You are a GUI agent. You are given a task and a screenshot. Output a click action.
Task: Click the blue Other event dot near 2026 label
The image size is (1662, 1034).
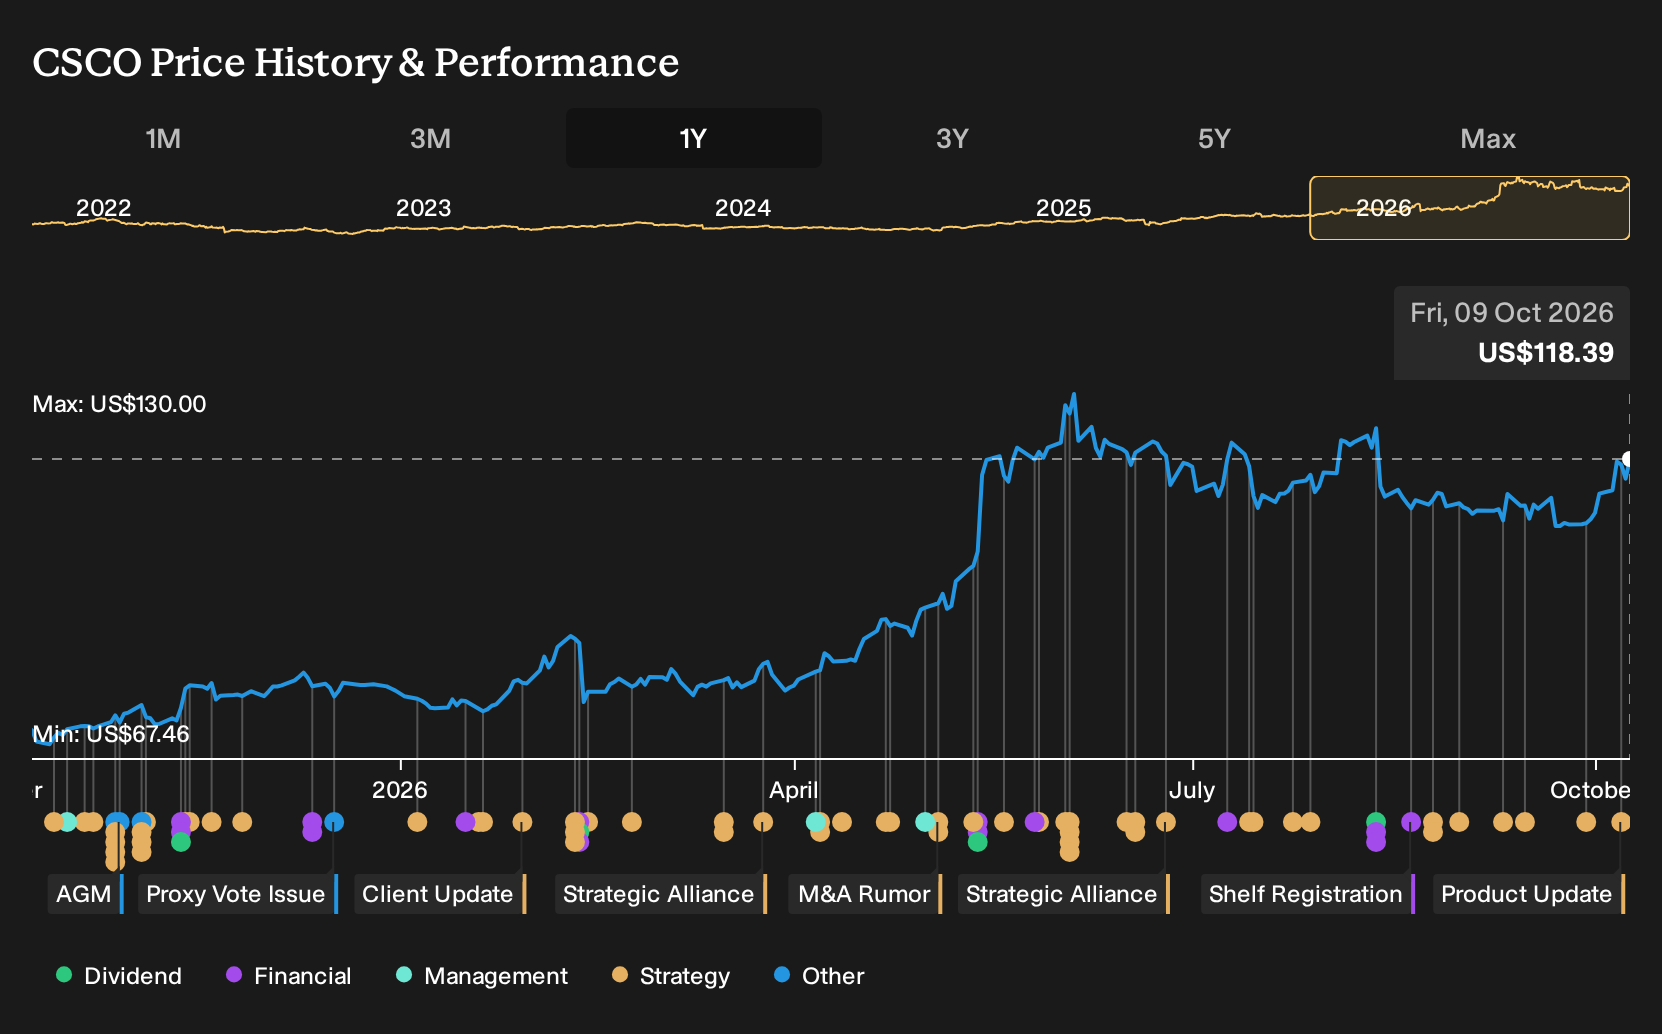334,822
